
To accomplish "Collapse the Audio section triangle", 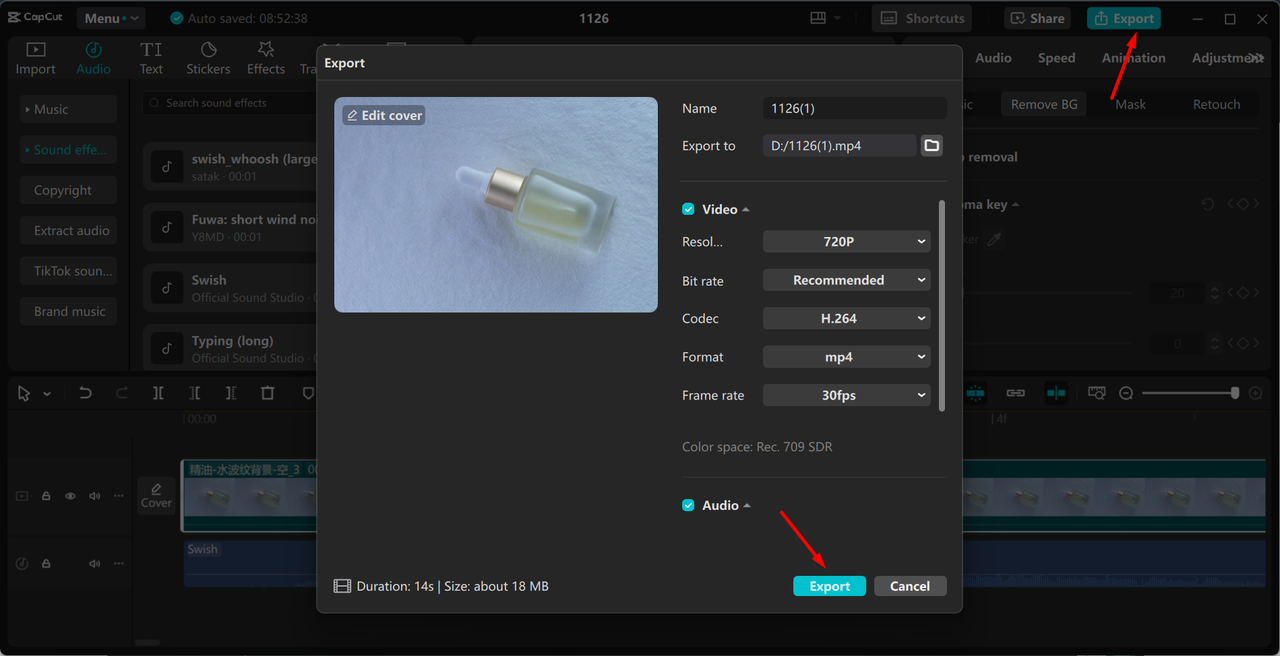I will [x=748, y=506].
